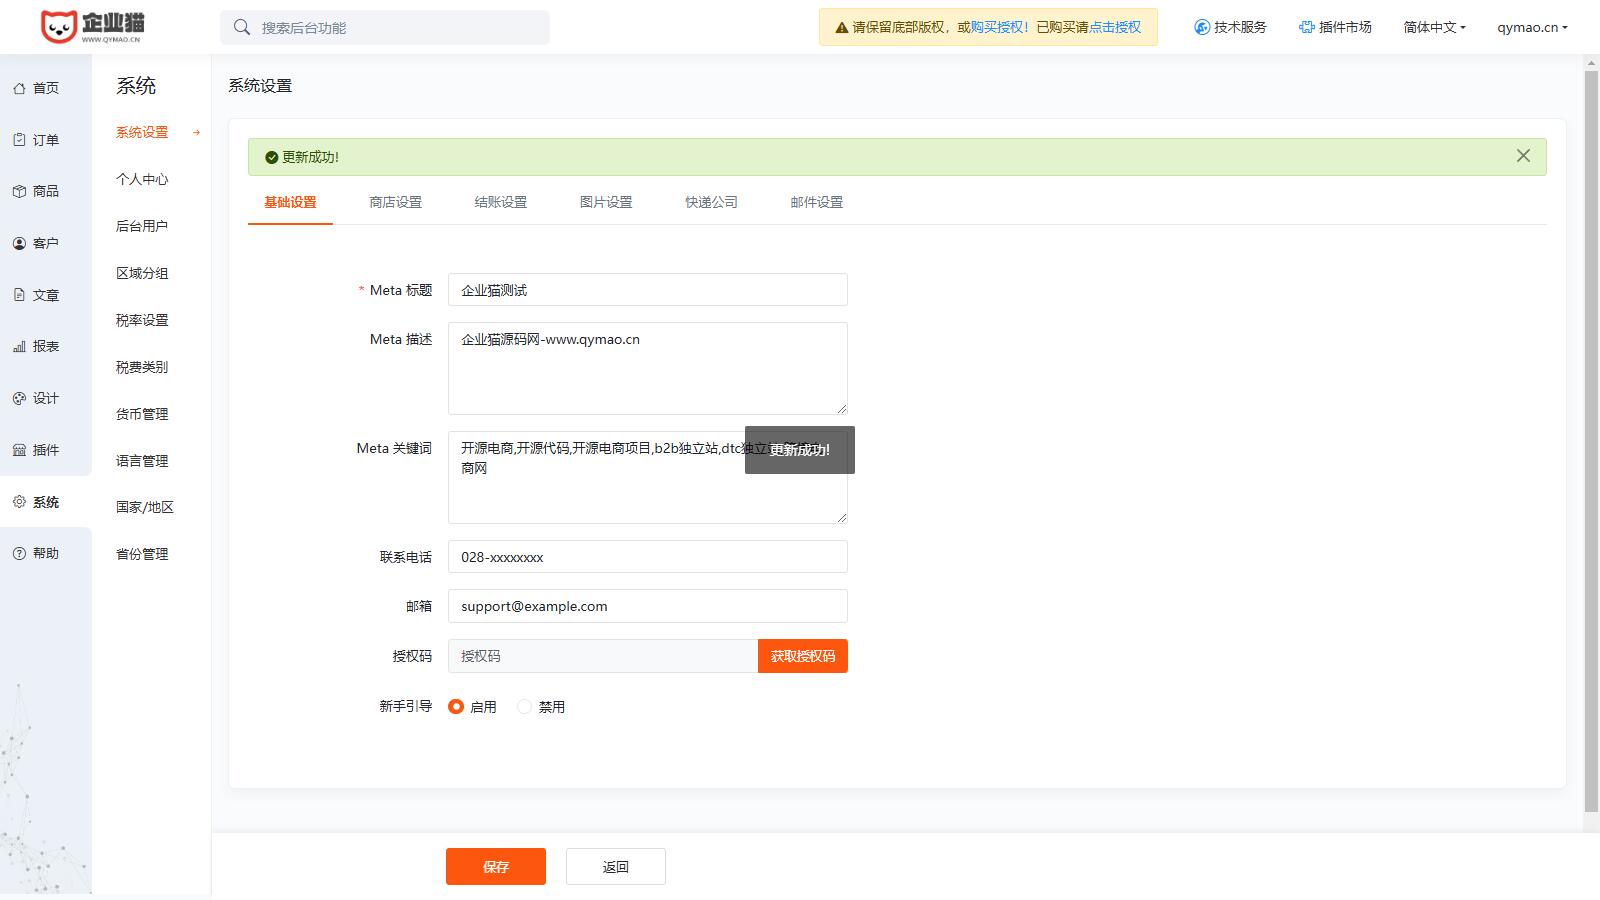Switch to the 邮件设置 tab

[816, 202]
